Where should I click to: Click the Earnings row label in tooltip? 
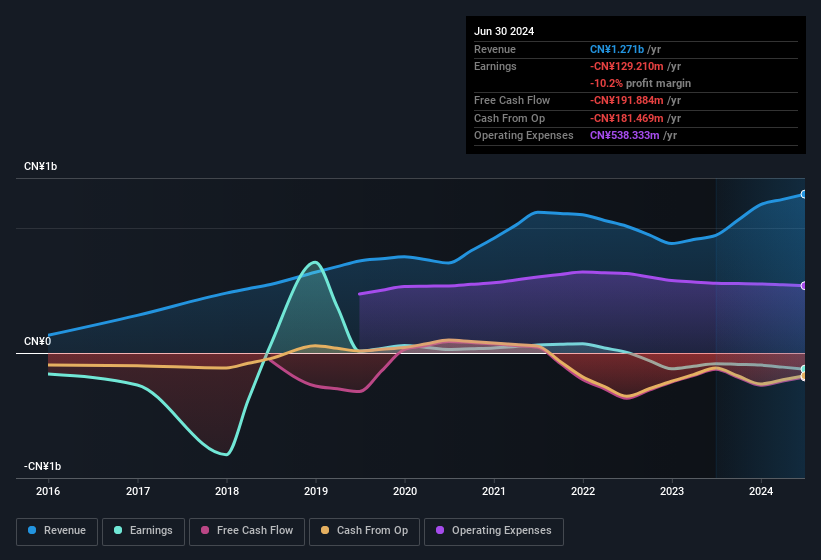pyautogui.click(x=495, y=66)
